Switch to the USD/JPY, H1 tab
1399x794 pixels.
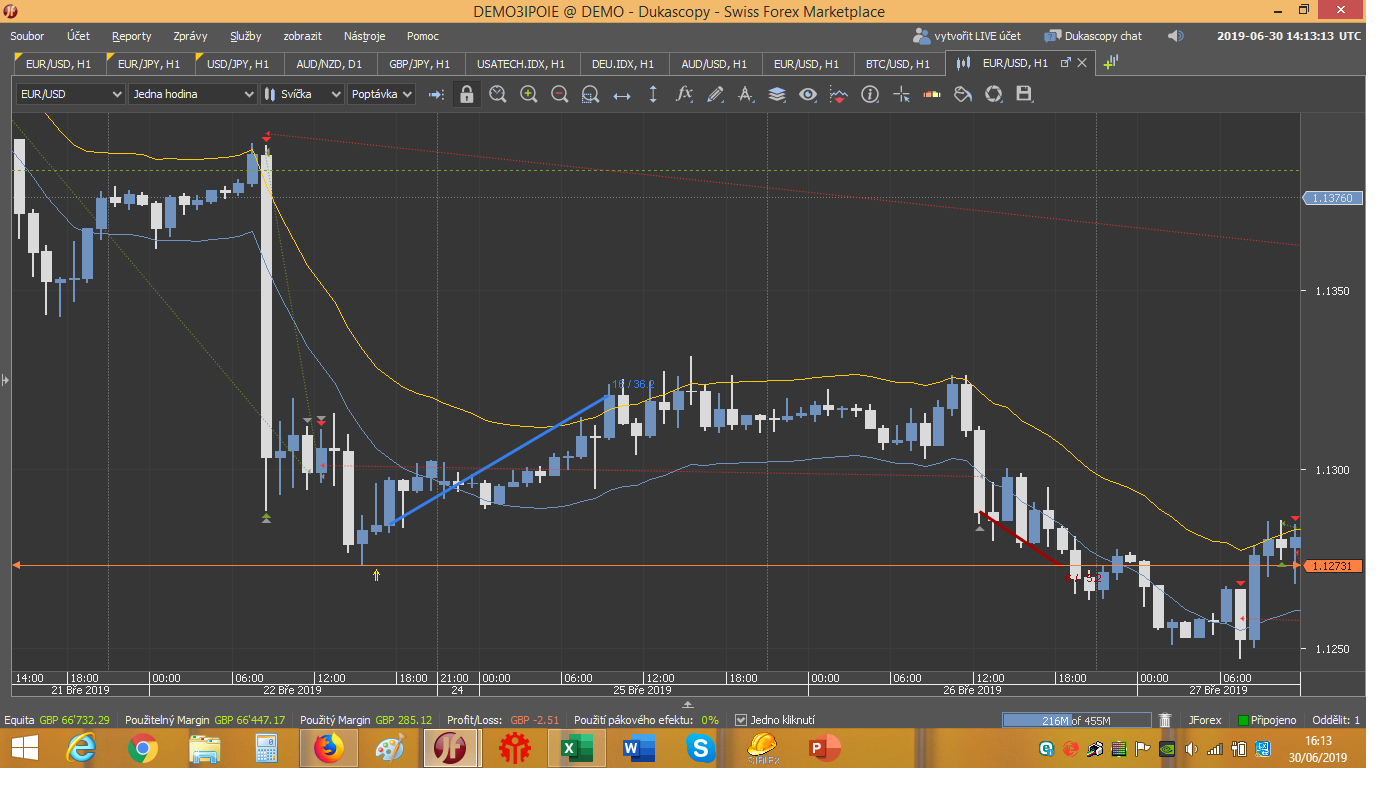pos(238,63)
